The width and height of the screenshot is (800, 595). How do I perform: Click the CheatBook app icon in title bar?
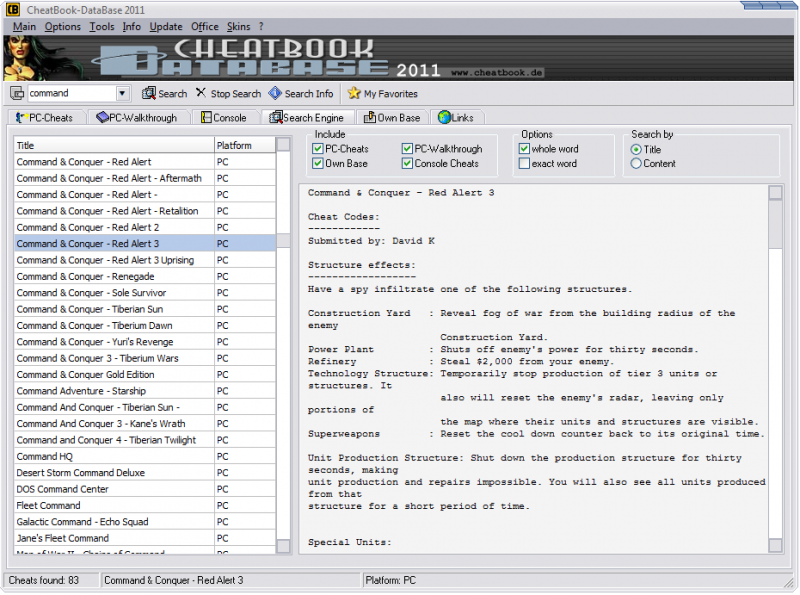13,9
